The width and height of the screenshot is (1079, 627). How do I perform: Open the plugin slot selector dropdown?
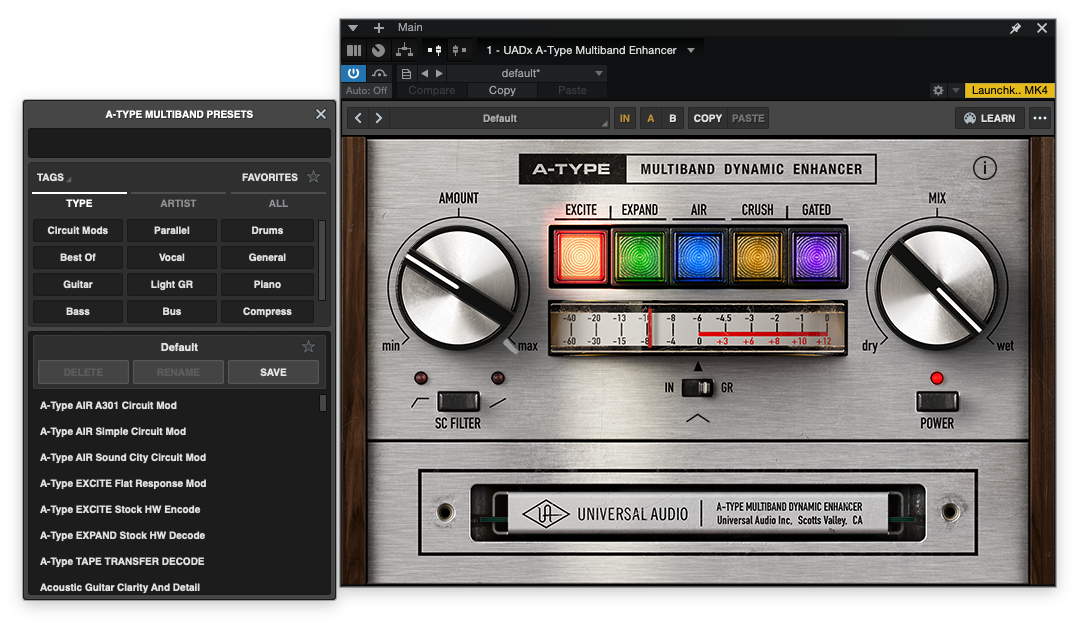590,50
